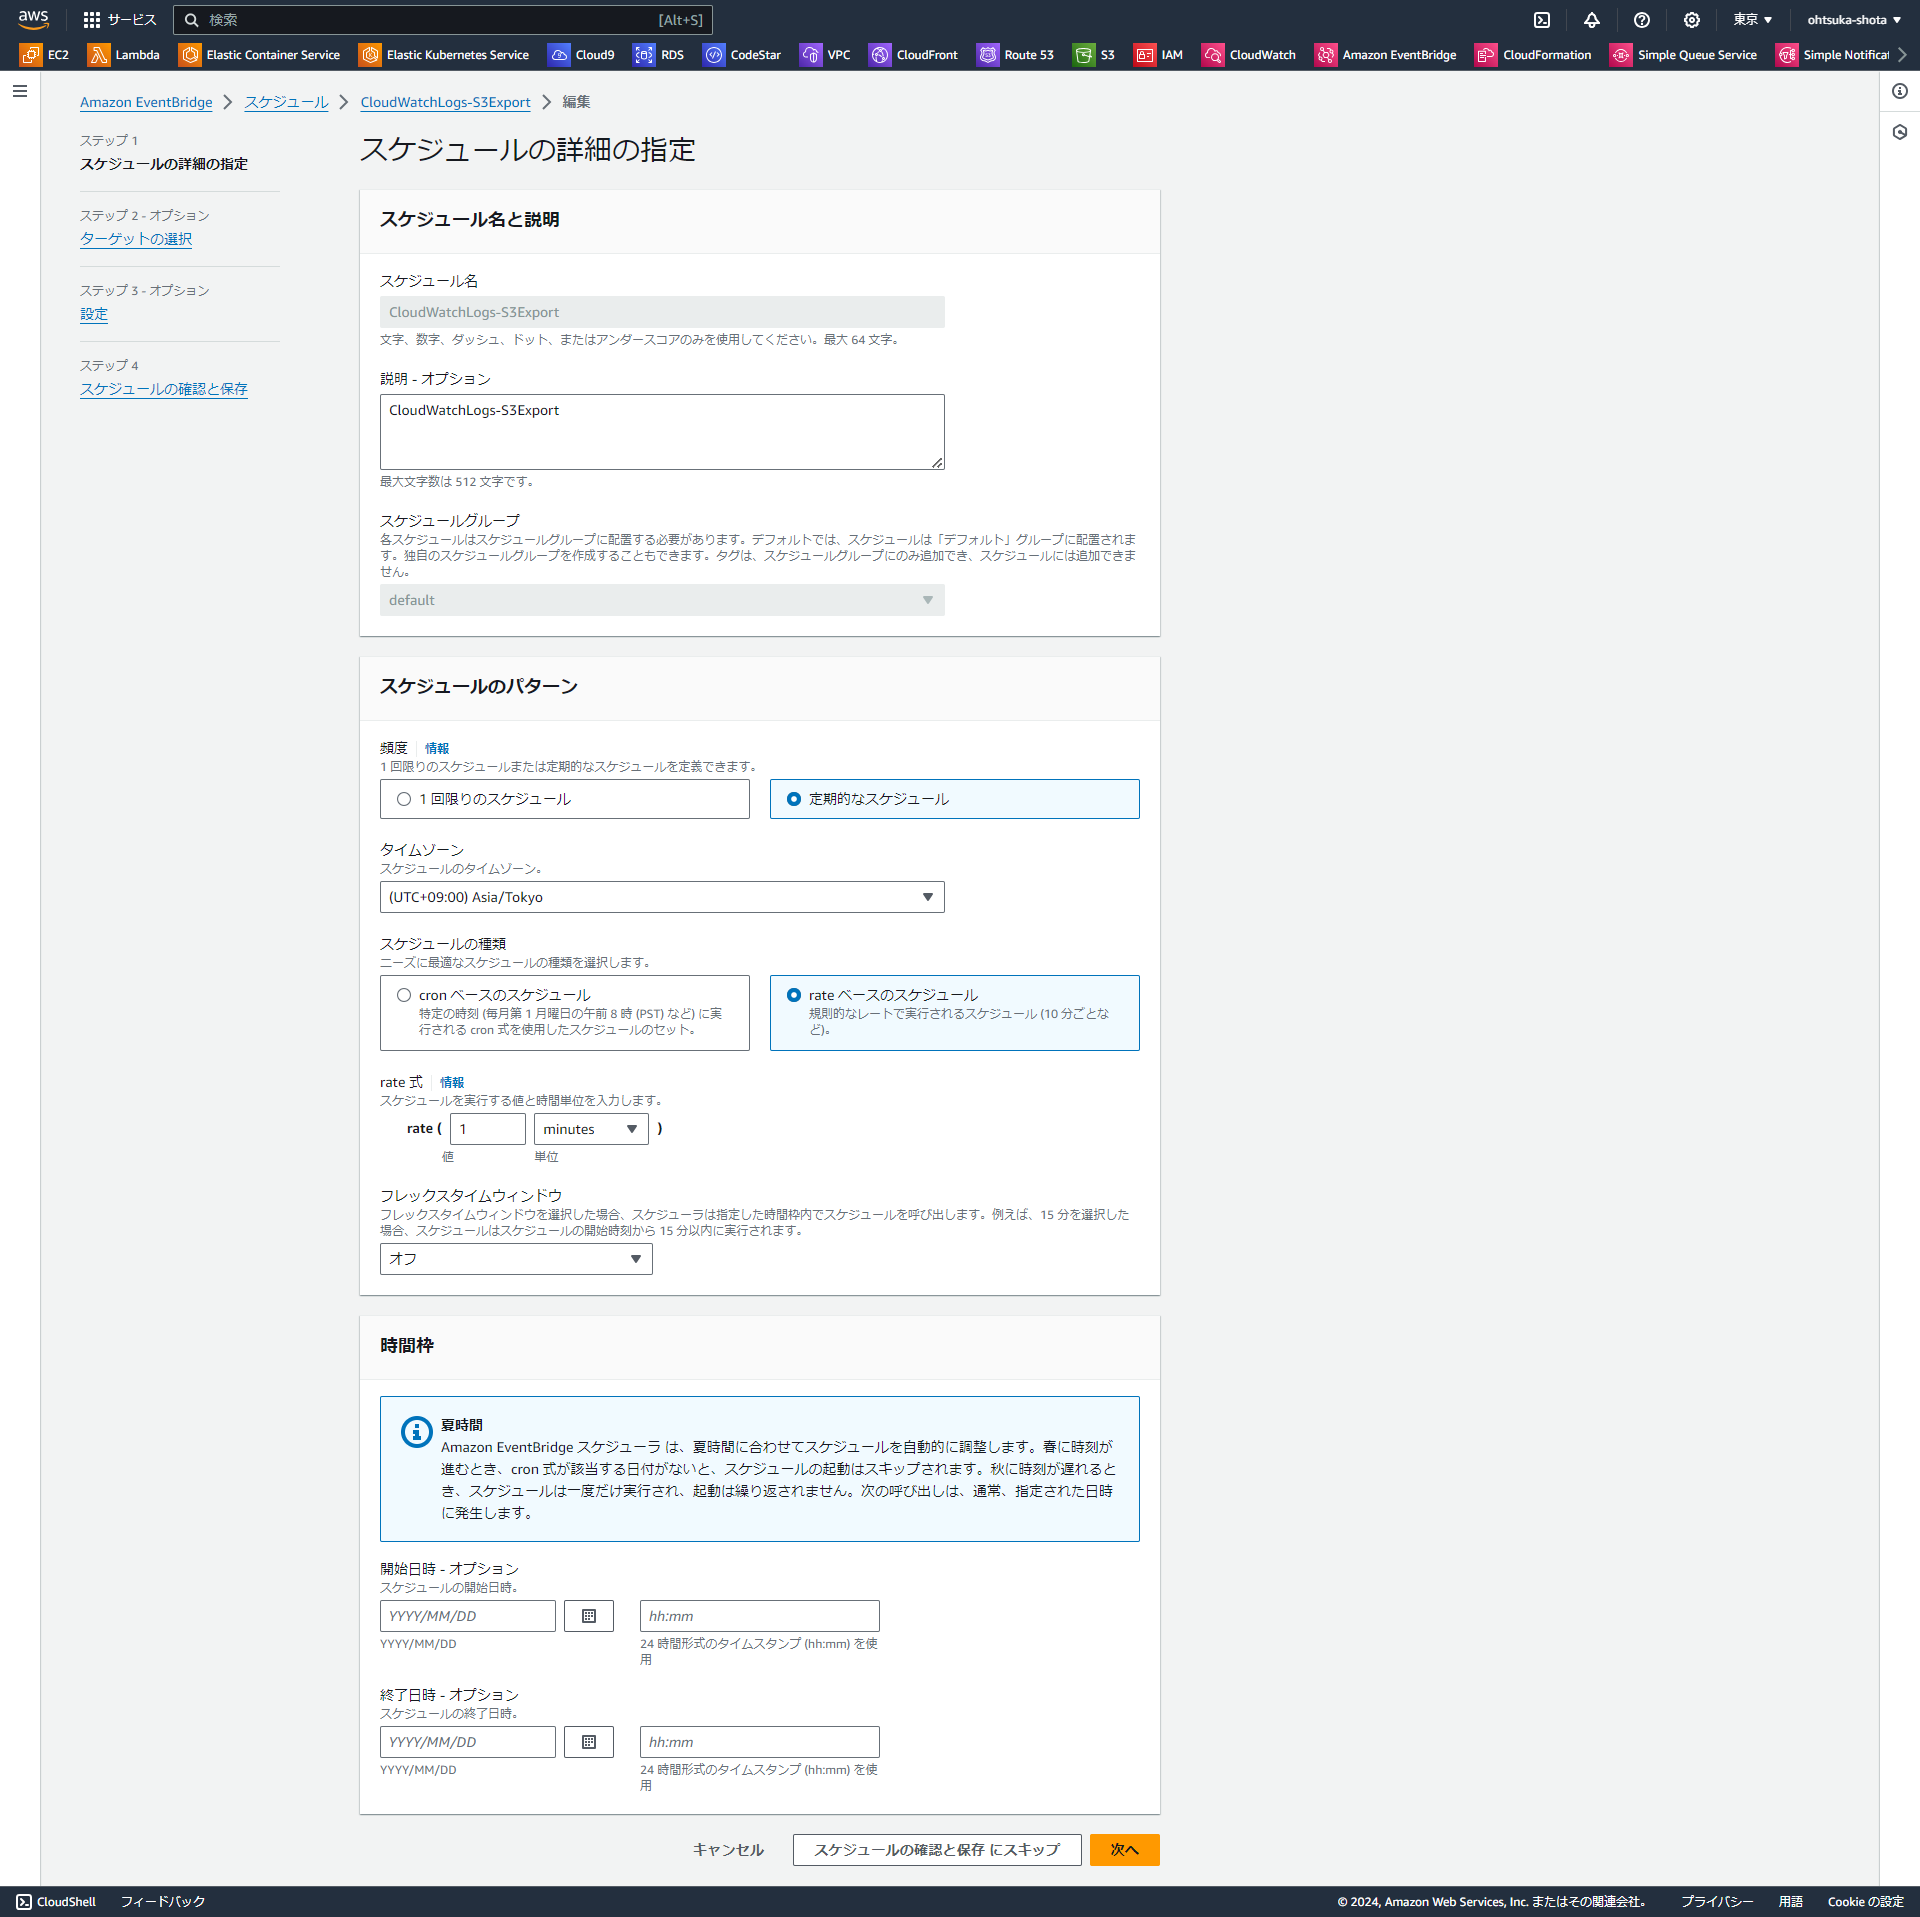Open the notifications bell icon
Viewport: 1920px width, 1917px height.
(1592, 19)
